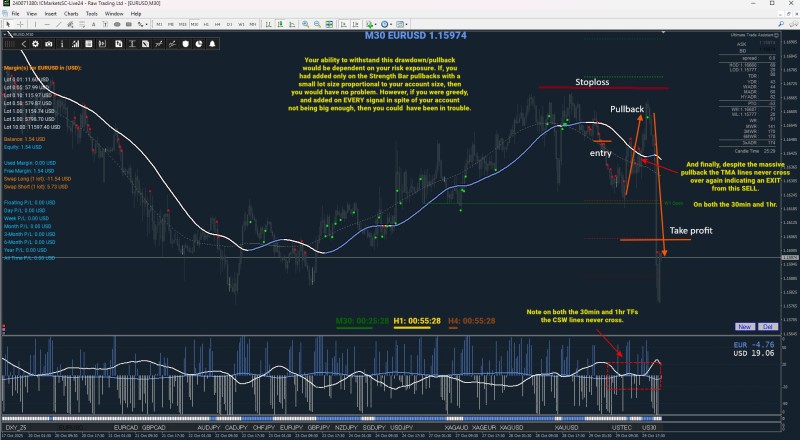Zoom out on the chart
This screenshot has width=800, height=440.
[x=317, y=24]
